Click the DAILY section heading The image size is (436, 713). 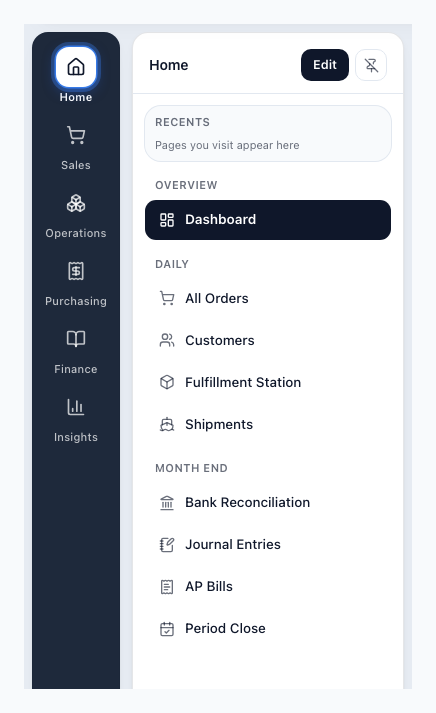(x=172, y=264)
